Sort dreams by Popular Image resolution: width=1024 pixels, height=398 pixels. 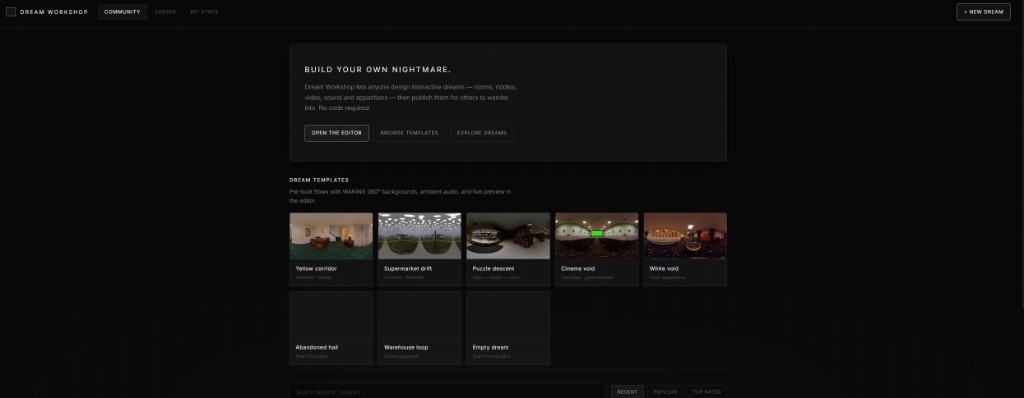tap(665, 391)
